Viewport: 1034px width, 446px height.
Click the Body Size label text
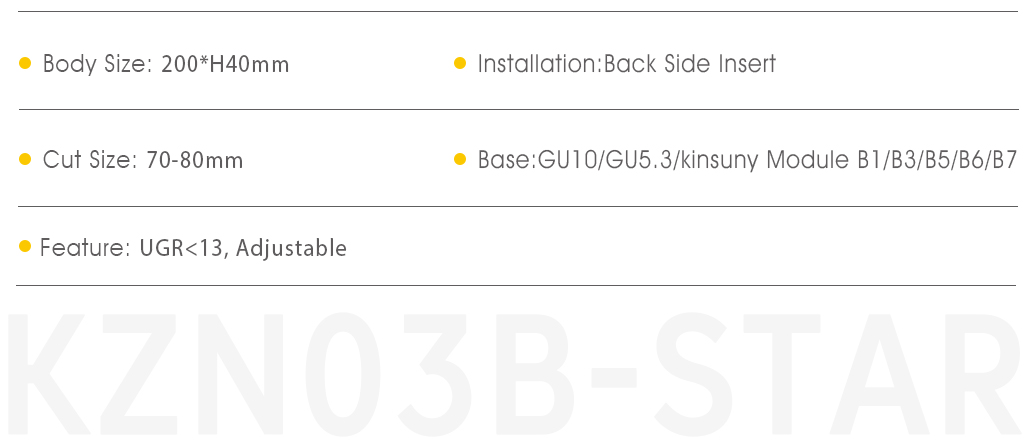tap(98, 65)
